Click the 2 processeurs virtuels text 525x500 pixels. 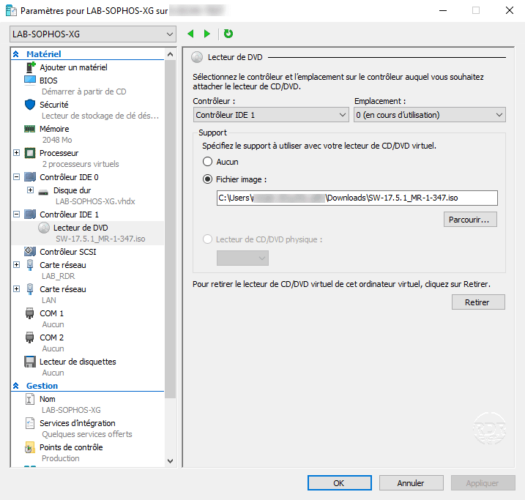tap(80, 164)
